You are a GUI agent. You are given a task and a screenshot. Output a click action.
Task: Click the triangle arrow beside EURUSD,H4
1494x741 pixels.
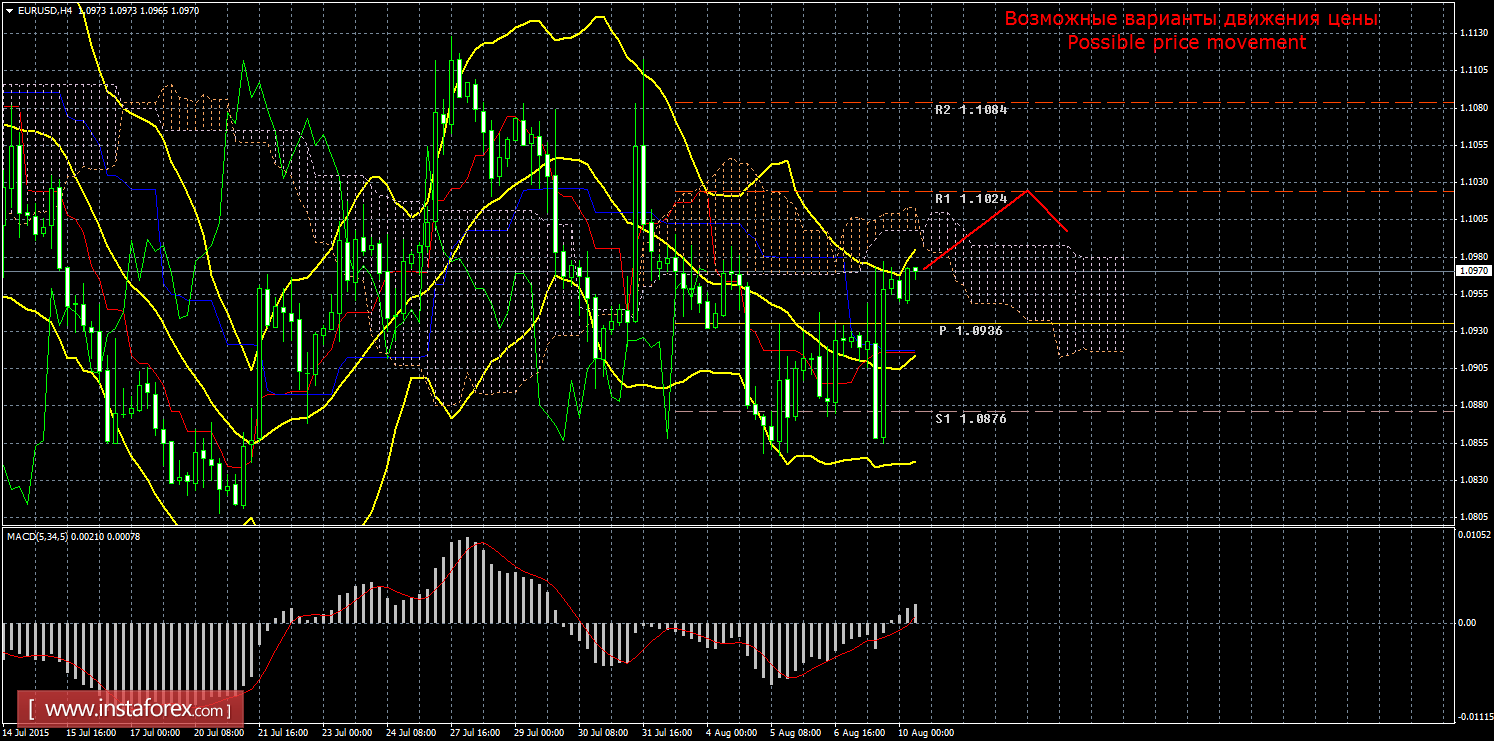click(10, 9)
